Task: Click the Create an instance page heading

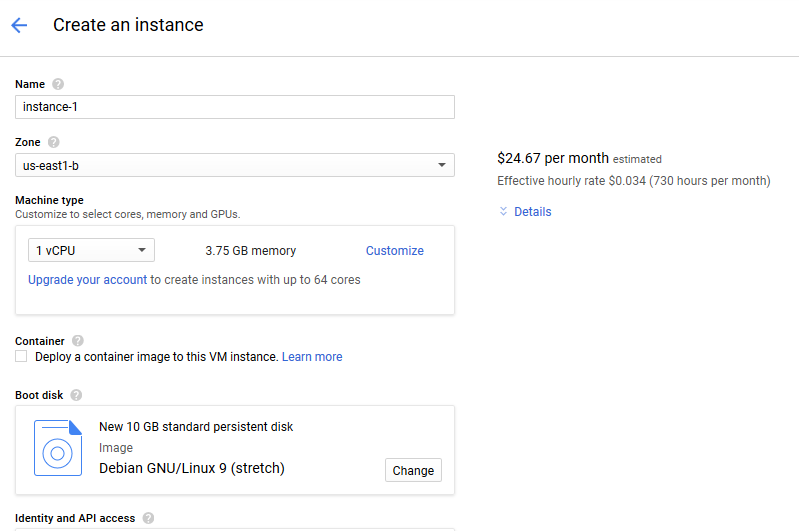Action: coord(128,26)
